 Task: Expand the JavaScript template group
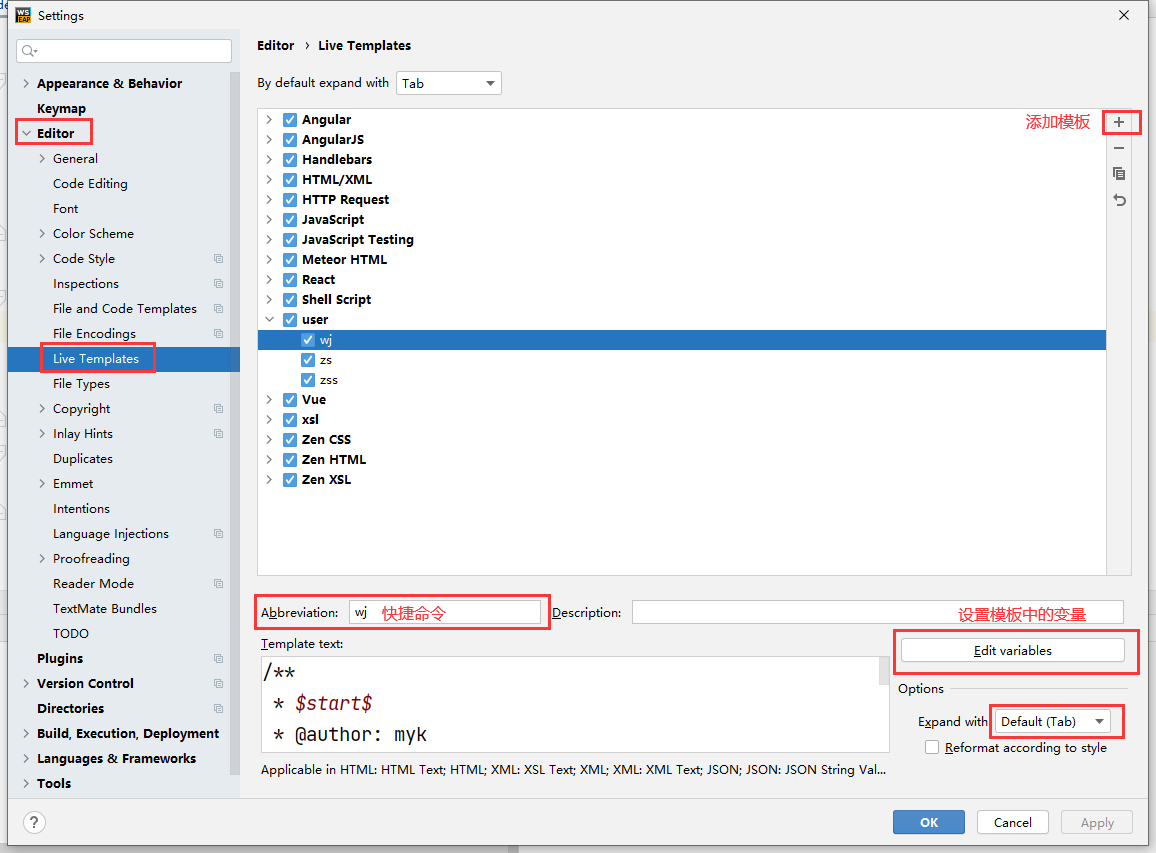(x=269, y=220)
